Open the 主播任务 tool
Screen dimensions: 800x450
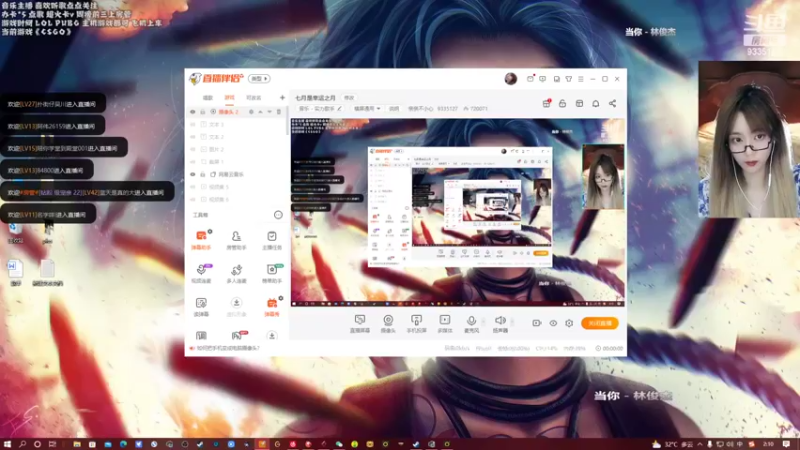point(271,239)
